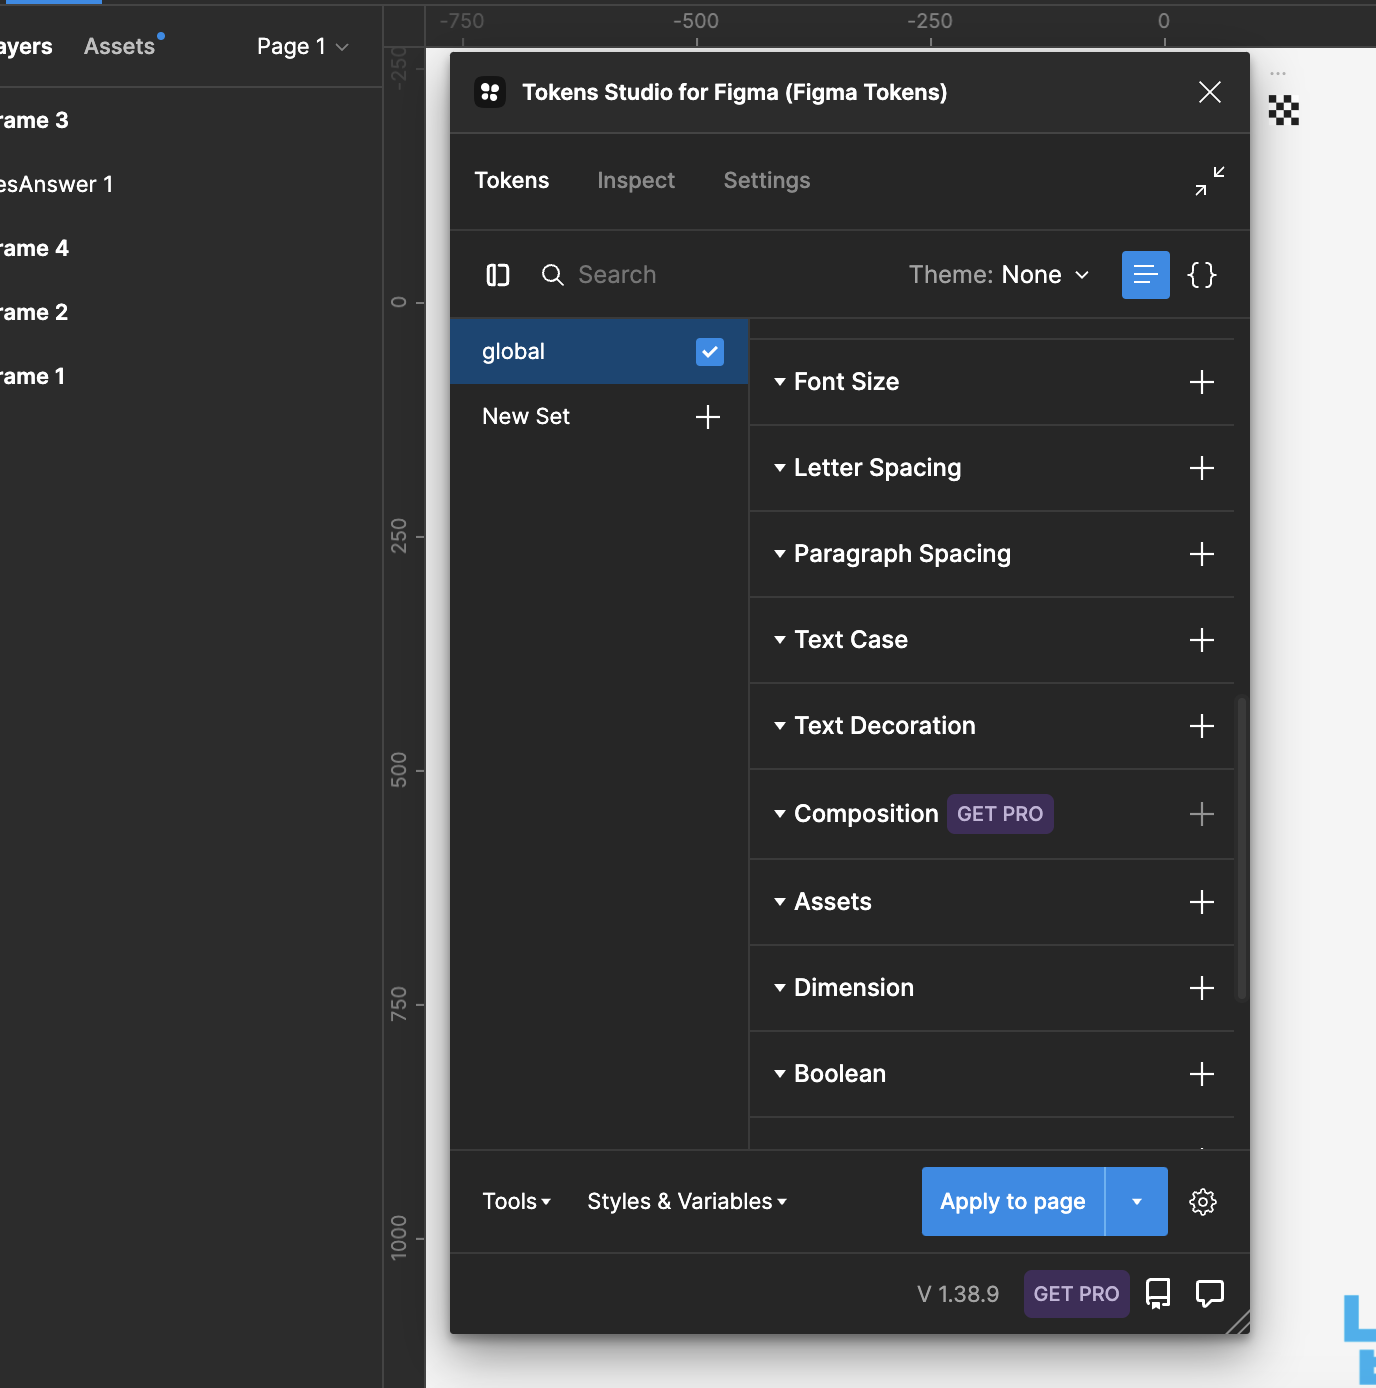Click the GET PRO button in footer
Viewport: 1376px width, 1388px height.
pyautogui.click(x=1077, y=1294)
